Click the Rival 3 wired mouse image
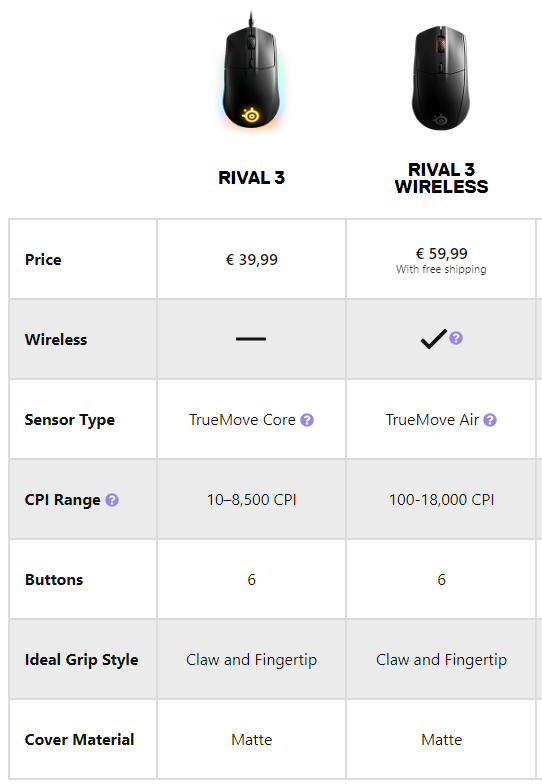The width and height of the screenshot is (542, 784). click(252, 70)
